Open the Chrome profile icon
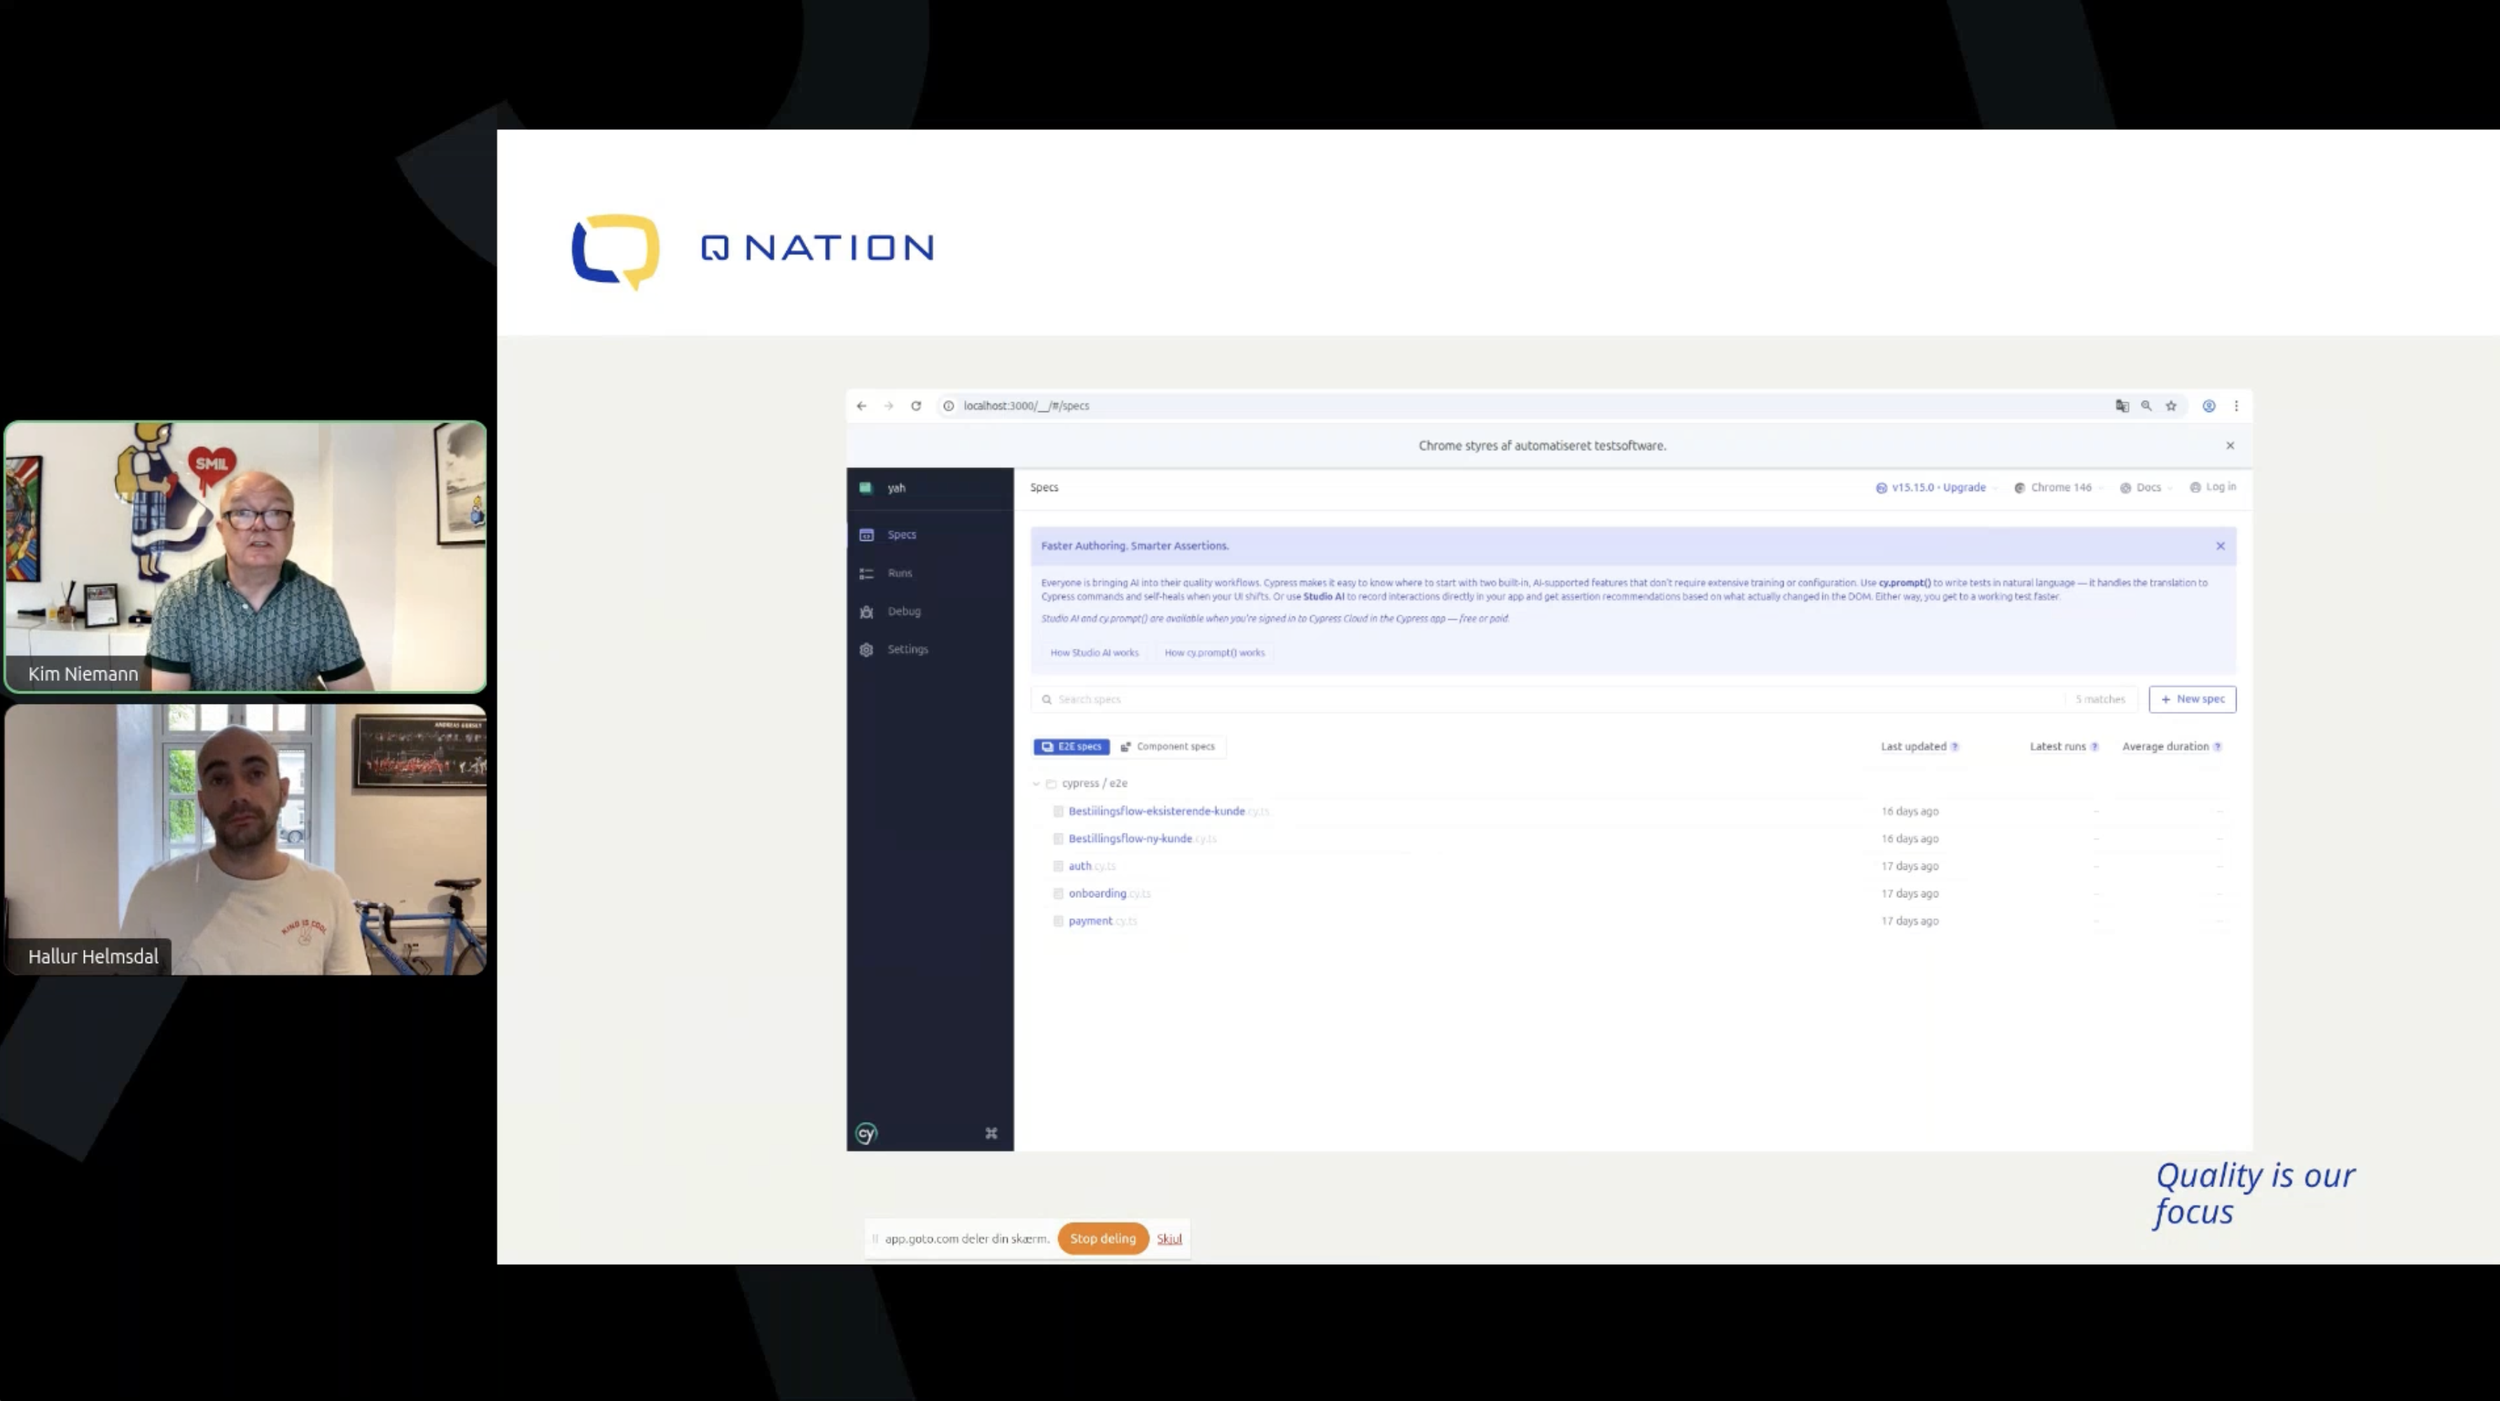2500x1401 pixels. (2209, 406)
